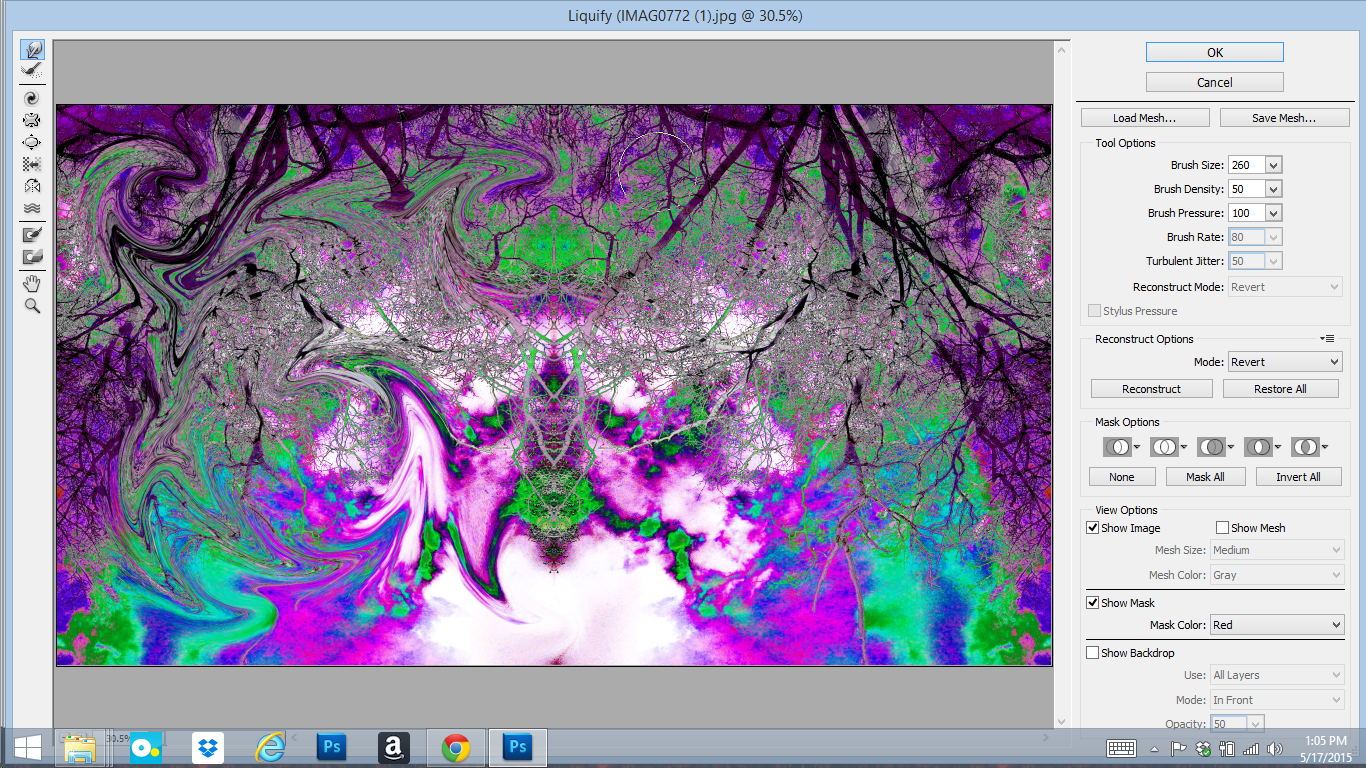Open the Turbulent Jitter dropdown arrow
The width and height of the screenshot is (1366, 768).
(1273, 261)
